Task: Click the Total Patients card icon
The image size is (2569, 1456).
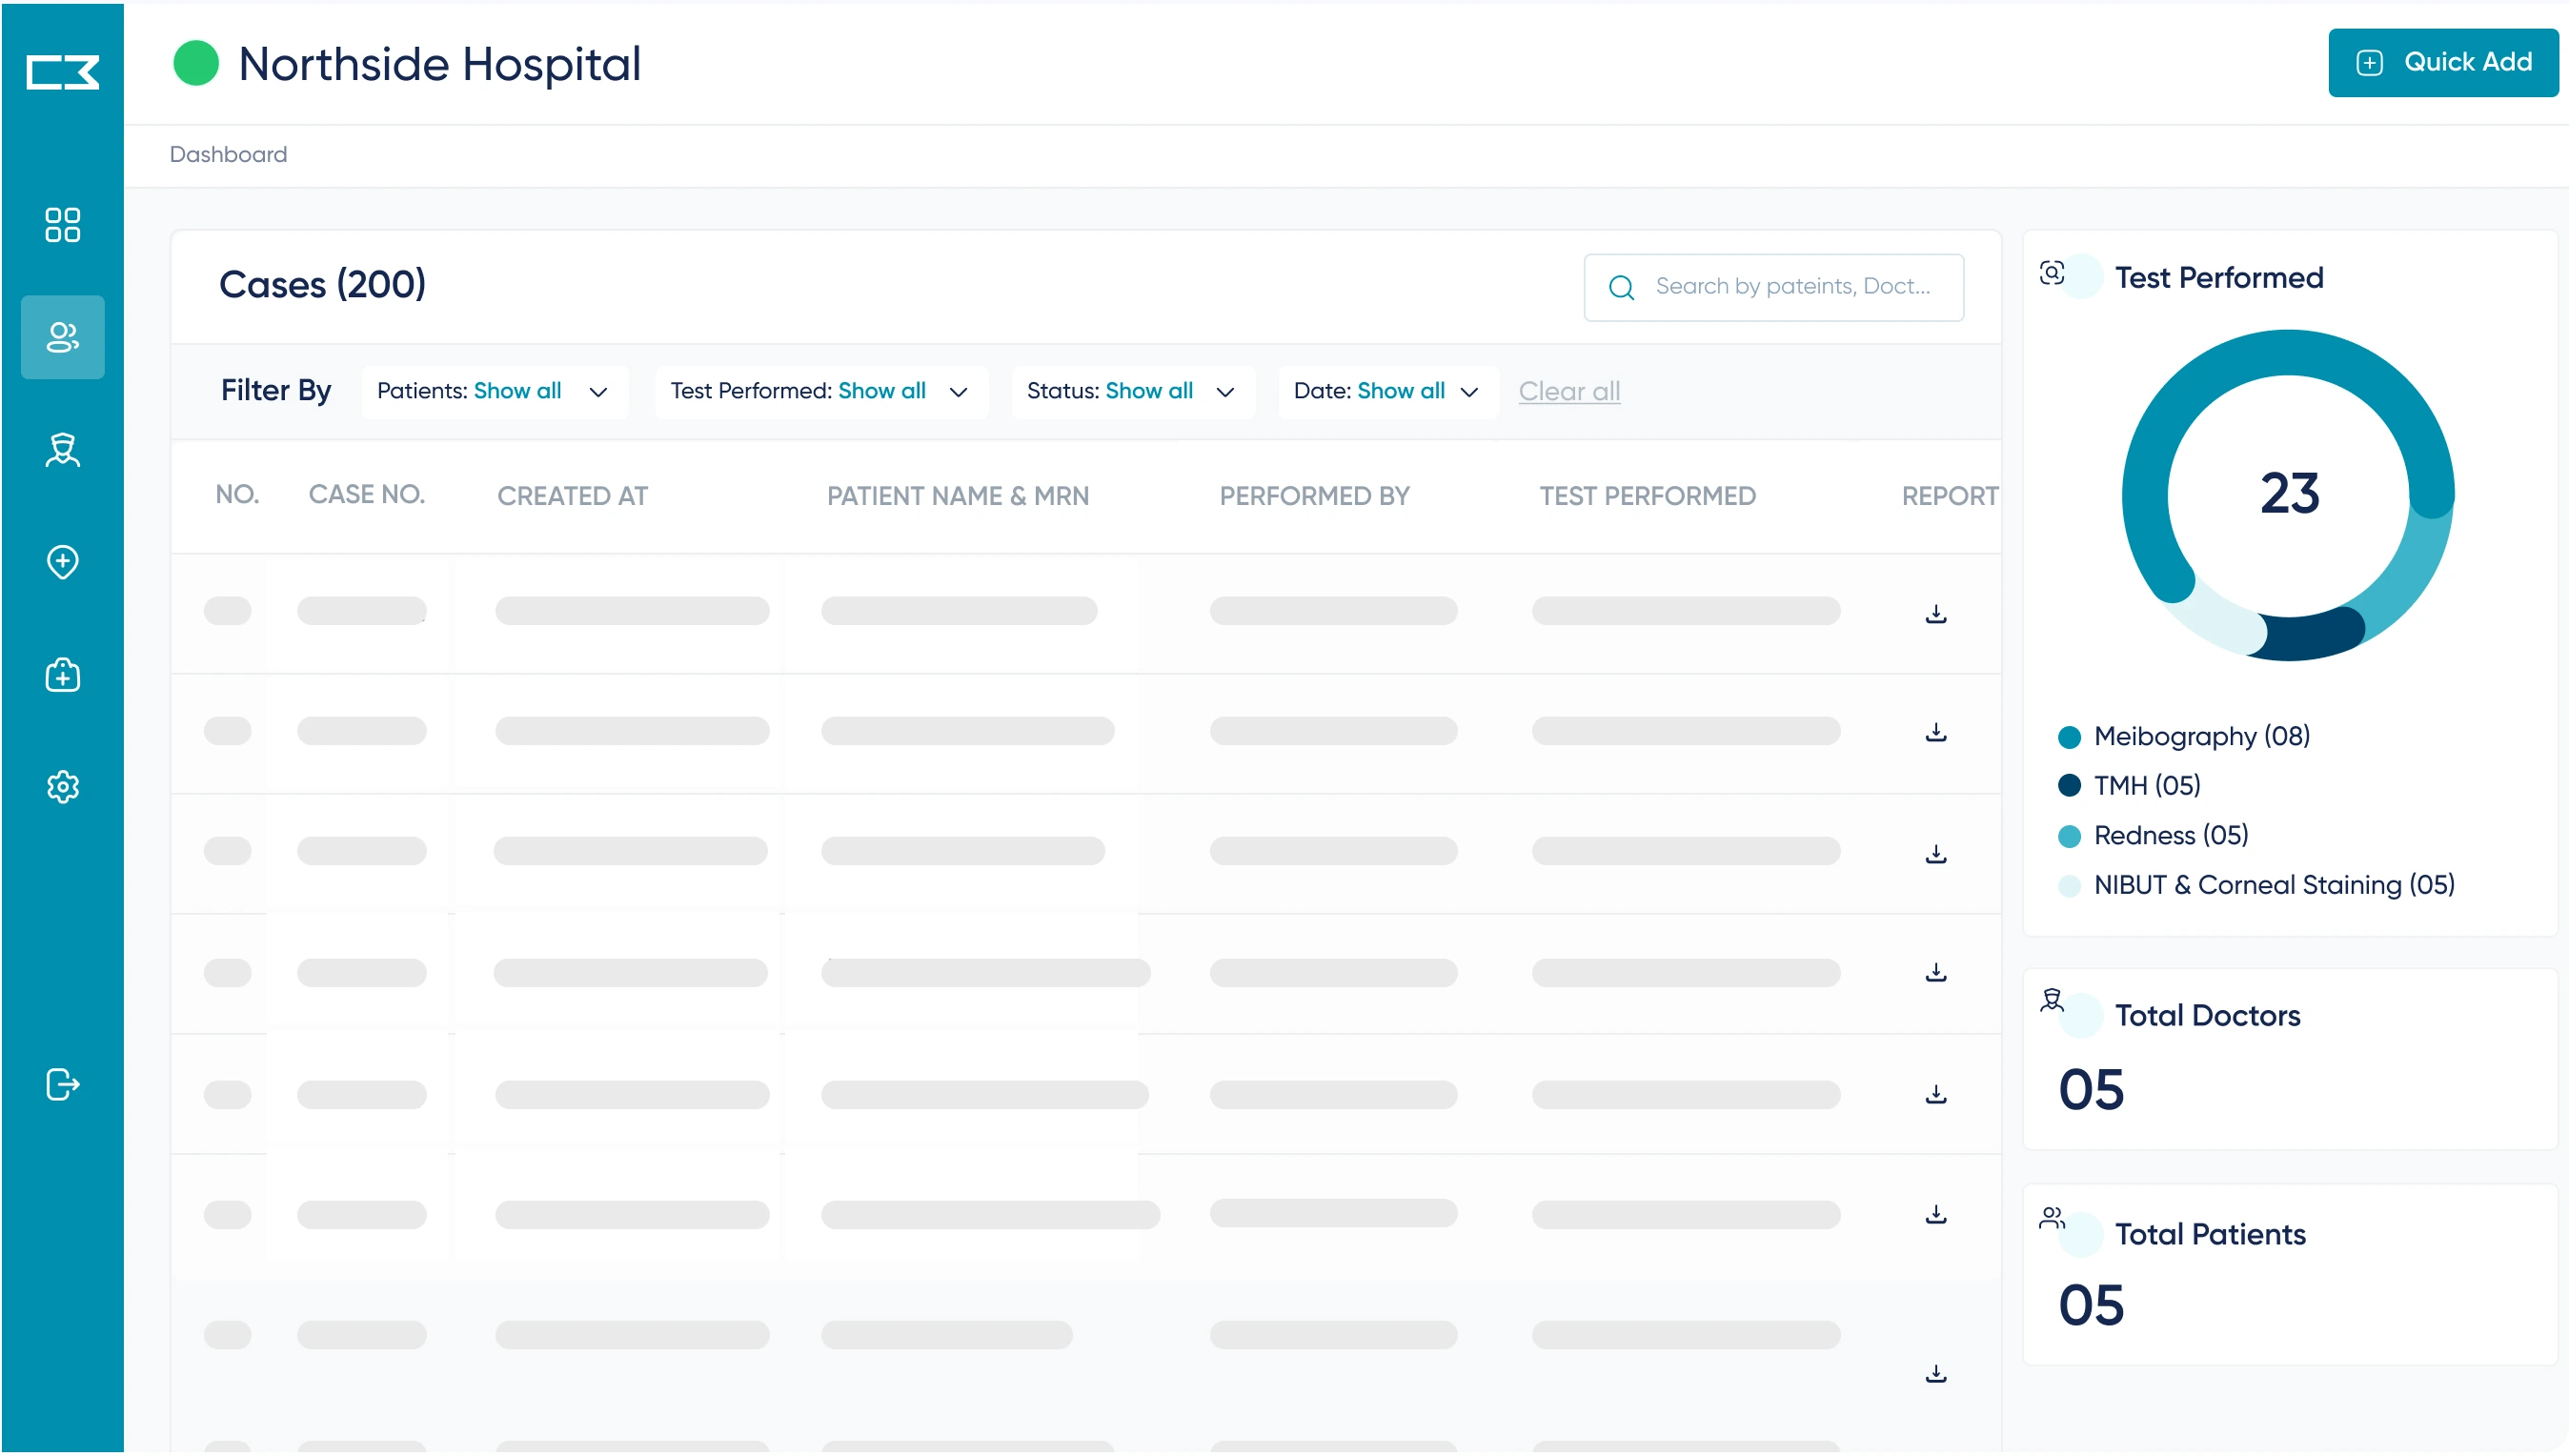Action: click(x=2052, y=1217)
